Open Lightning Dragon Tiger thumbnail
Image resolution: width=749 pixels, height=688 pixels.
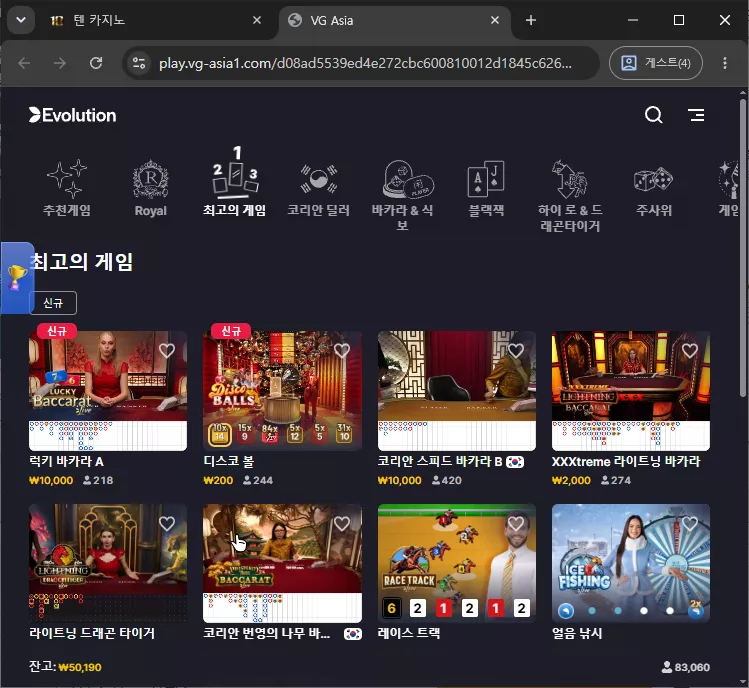(108, 563)
